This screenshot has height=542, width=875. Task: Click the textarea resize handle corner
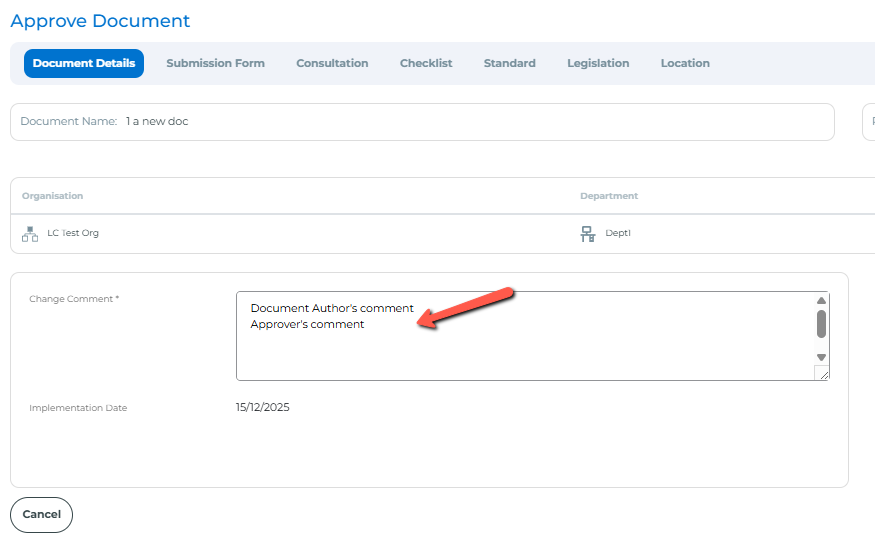821,373
